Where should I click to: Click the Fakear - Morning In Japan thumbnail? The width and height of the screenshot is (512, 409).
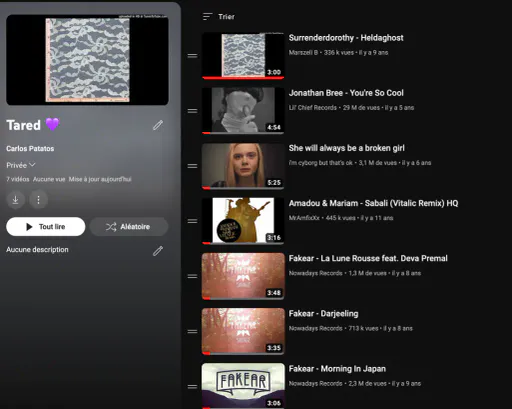click(243, 386)
